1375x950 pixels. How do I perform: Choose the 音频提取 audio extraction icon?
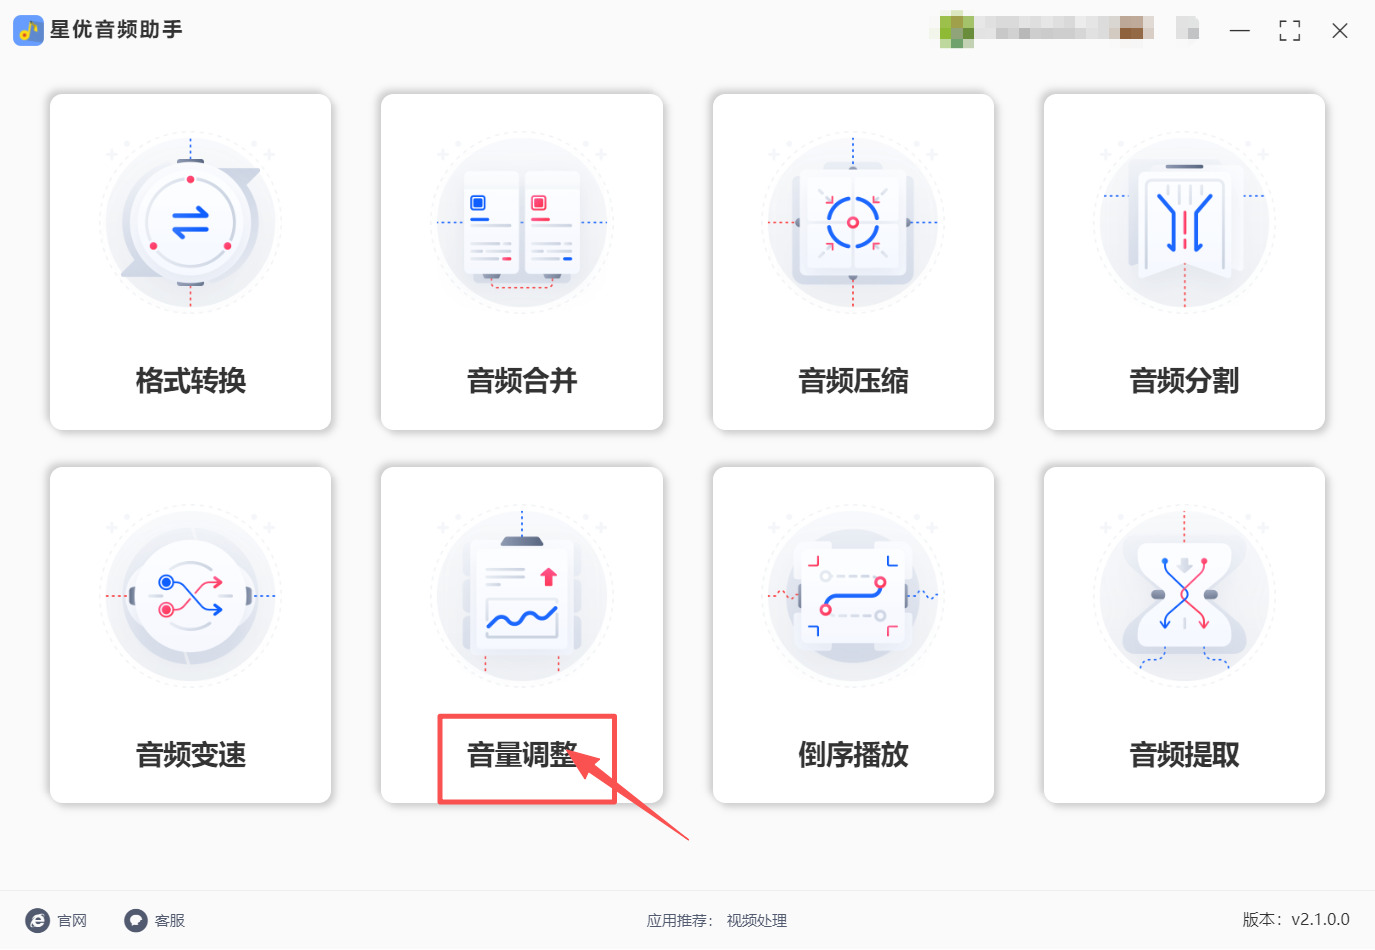coord(1184,596)
